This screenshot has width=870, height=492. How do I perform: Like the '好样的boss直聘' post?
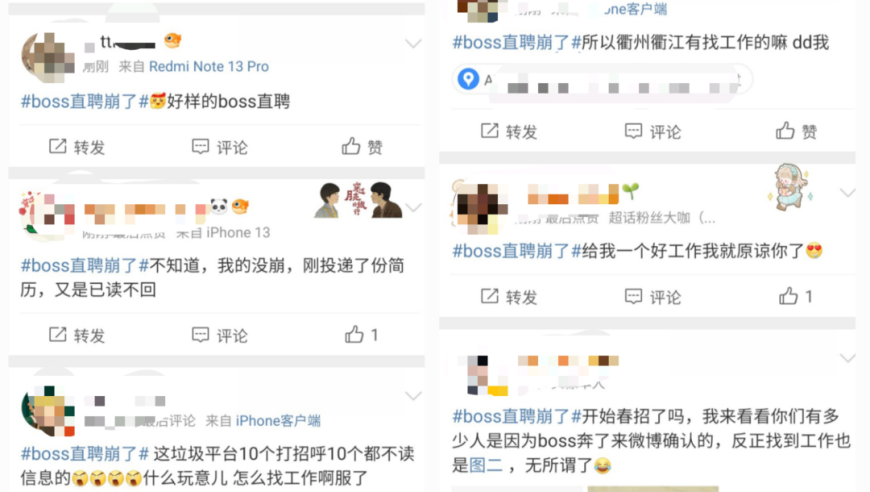click(x=362, y=147)
